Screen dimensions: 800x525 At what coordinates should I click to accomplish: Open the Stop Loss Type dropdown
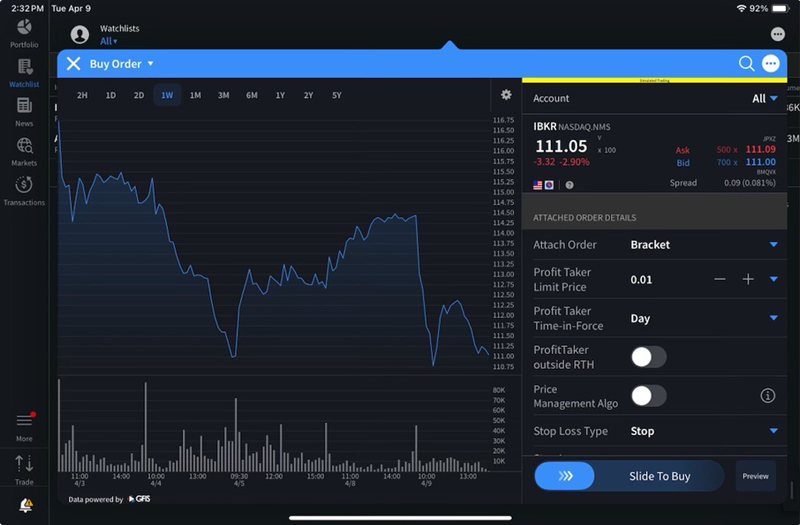773,431
